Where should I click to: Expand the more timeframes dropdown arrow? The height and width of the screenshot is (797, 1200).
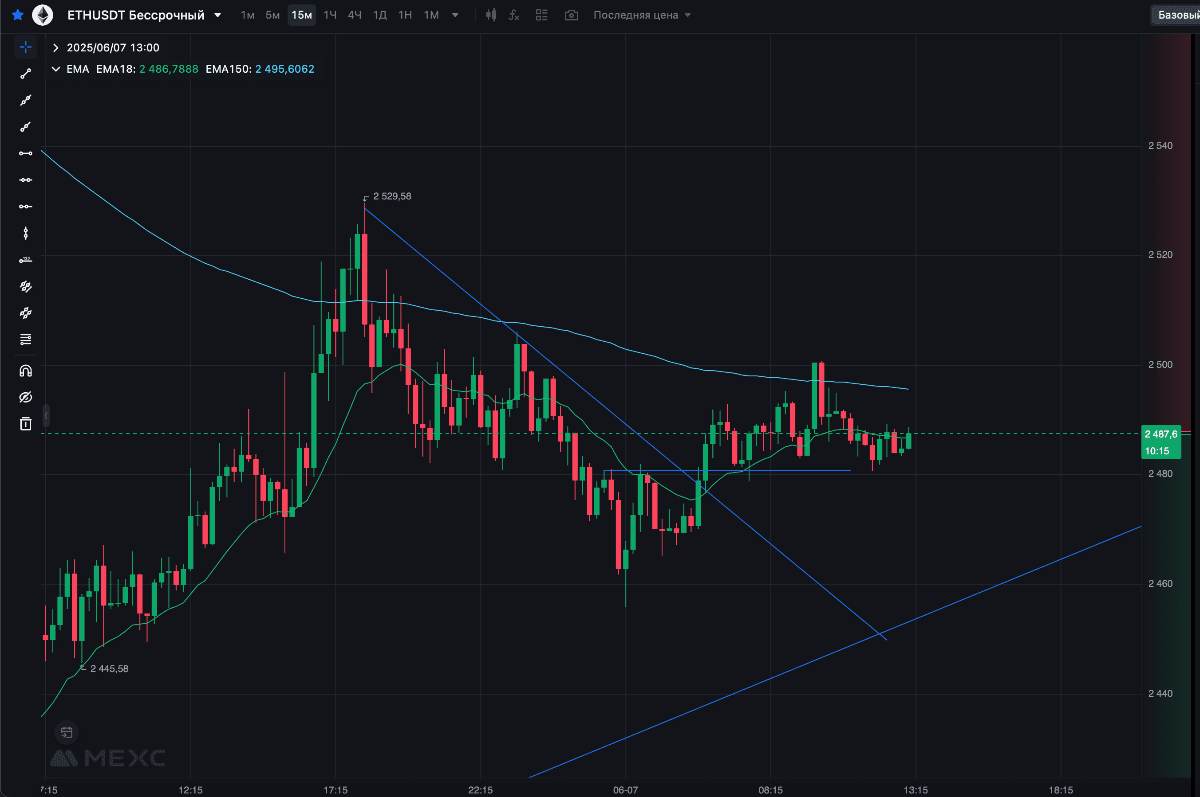tap(456, 16)
